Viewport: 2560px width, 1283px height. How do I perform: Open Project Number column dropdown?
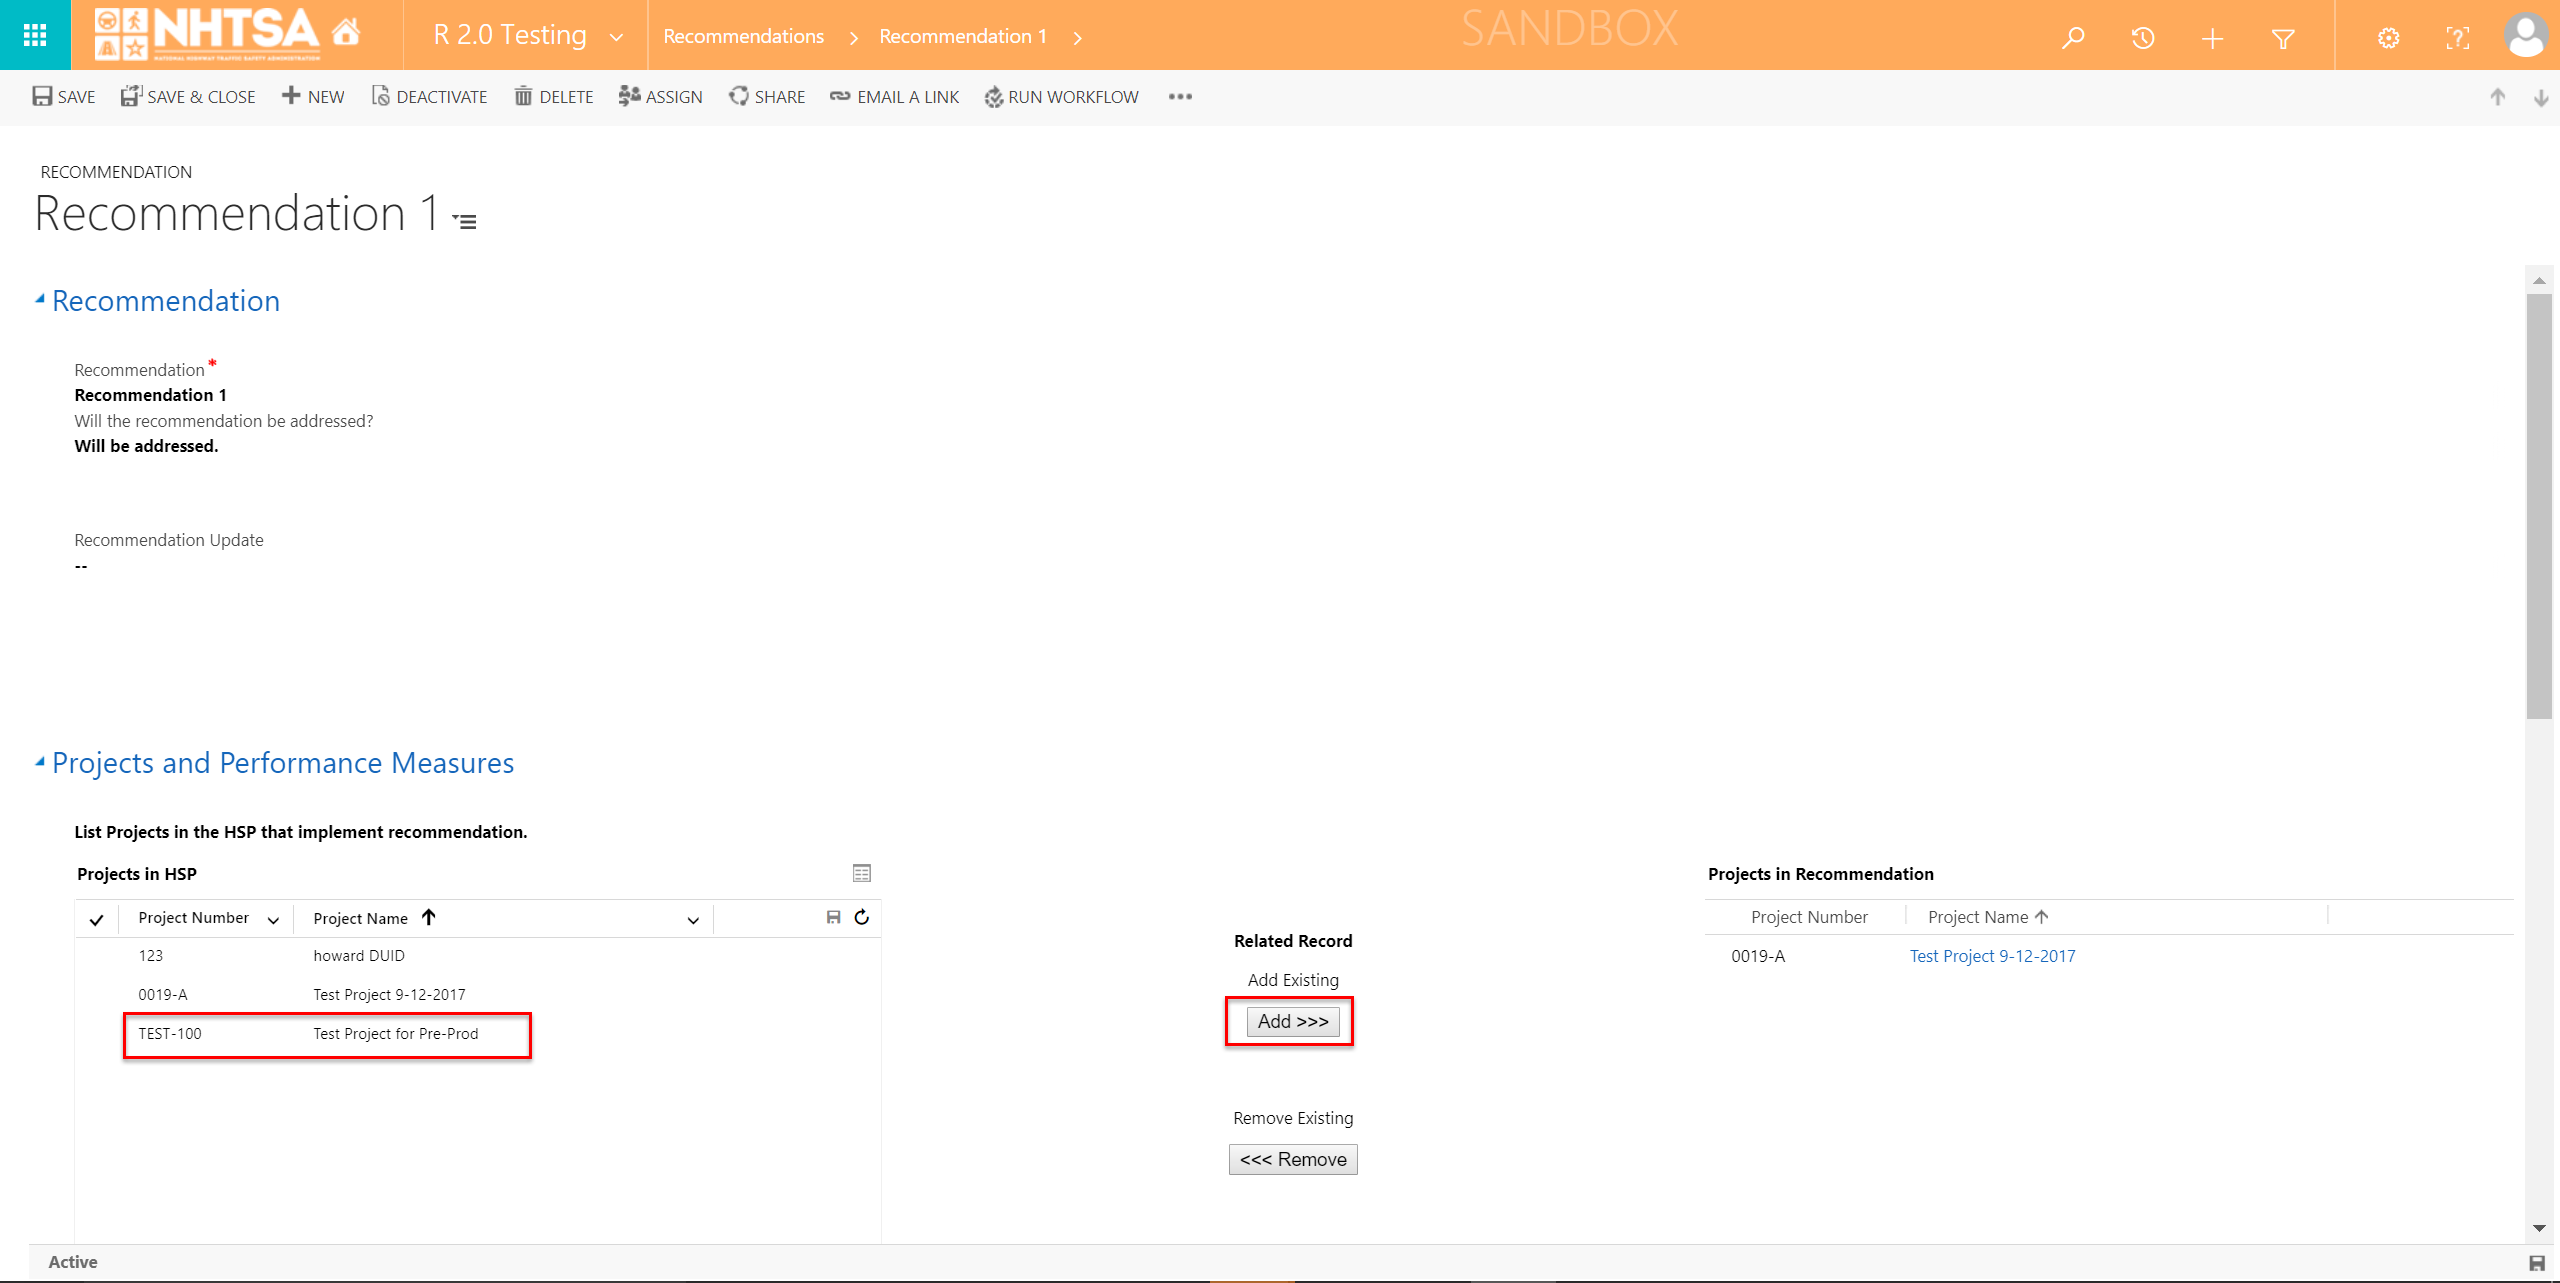coord(273,920)
